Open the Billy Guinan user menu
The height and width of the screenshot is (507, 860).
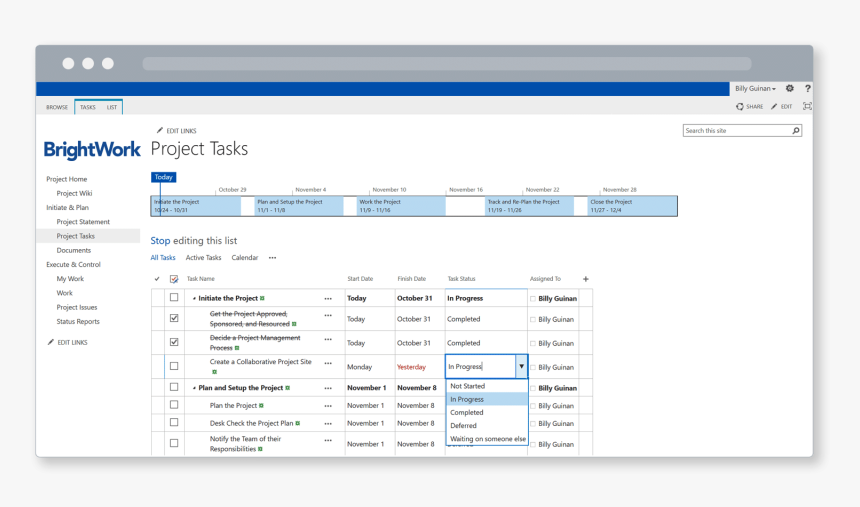pyautogui.click(x=755, y=88)
